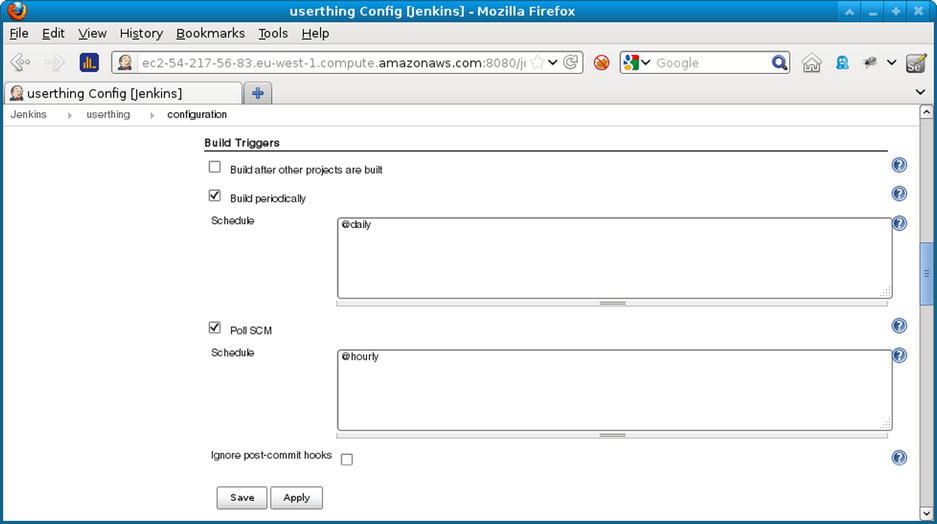Click the Save button
The image size is (937, 524).
pos(242,498)
